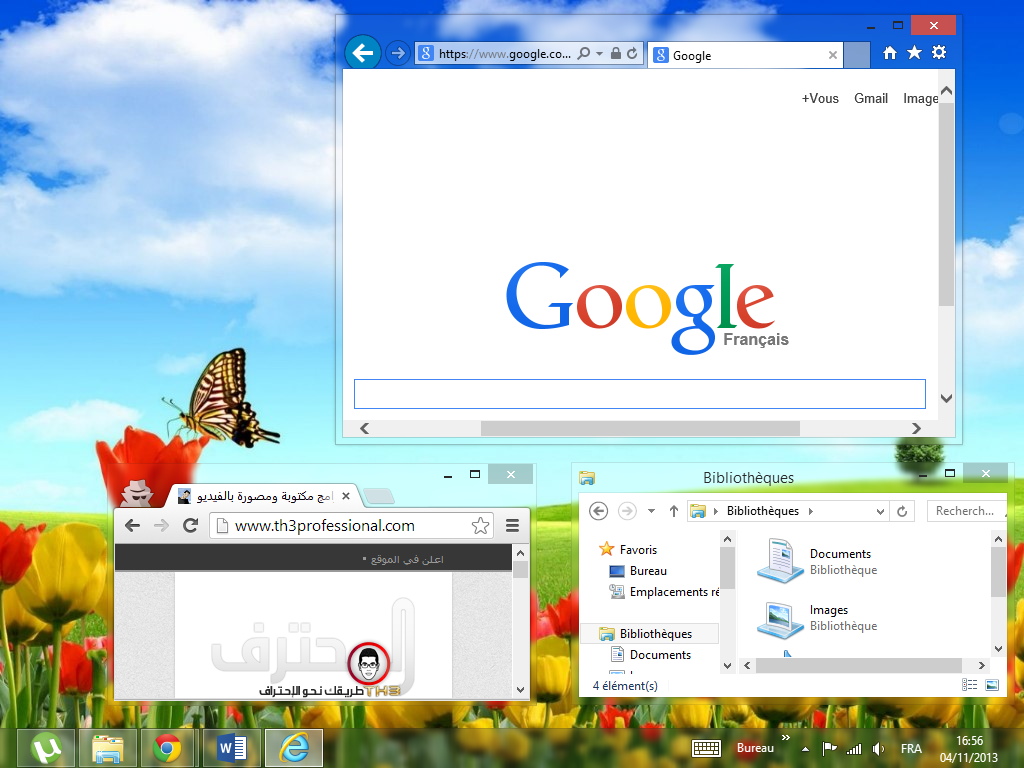
Task: Open the Gmail link on Google
Action: pyautogui.click(x=871, y=98)
